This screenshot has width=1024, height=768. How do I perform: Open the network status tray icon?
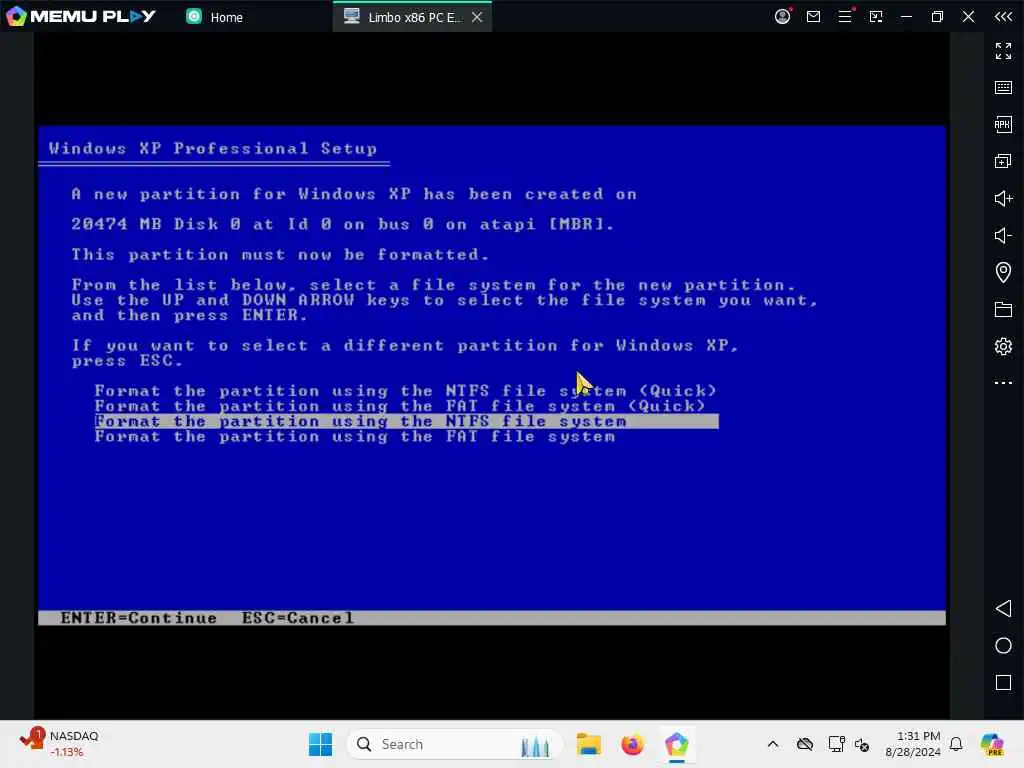click(836, 744)
